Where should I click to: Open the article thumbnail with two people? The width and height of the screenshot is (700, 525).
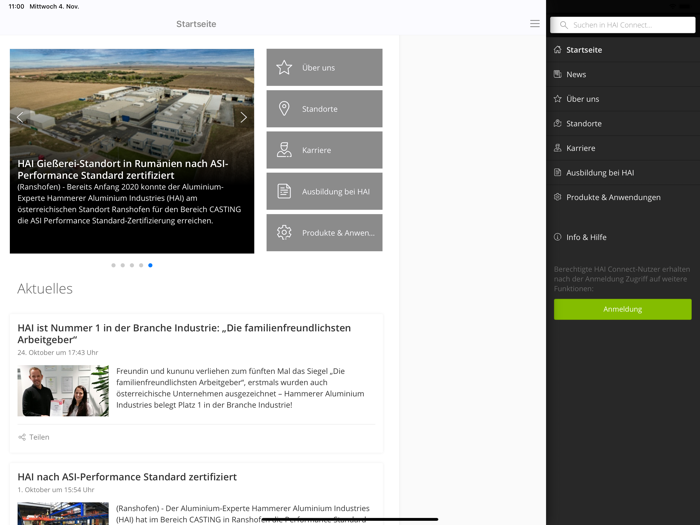click(x=63, y=390)
